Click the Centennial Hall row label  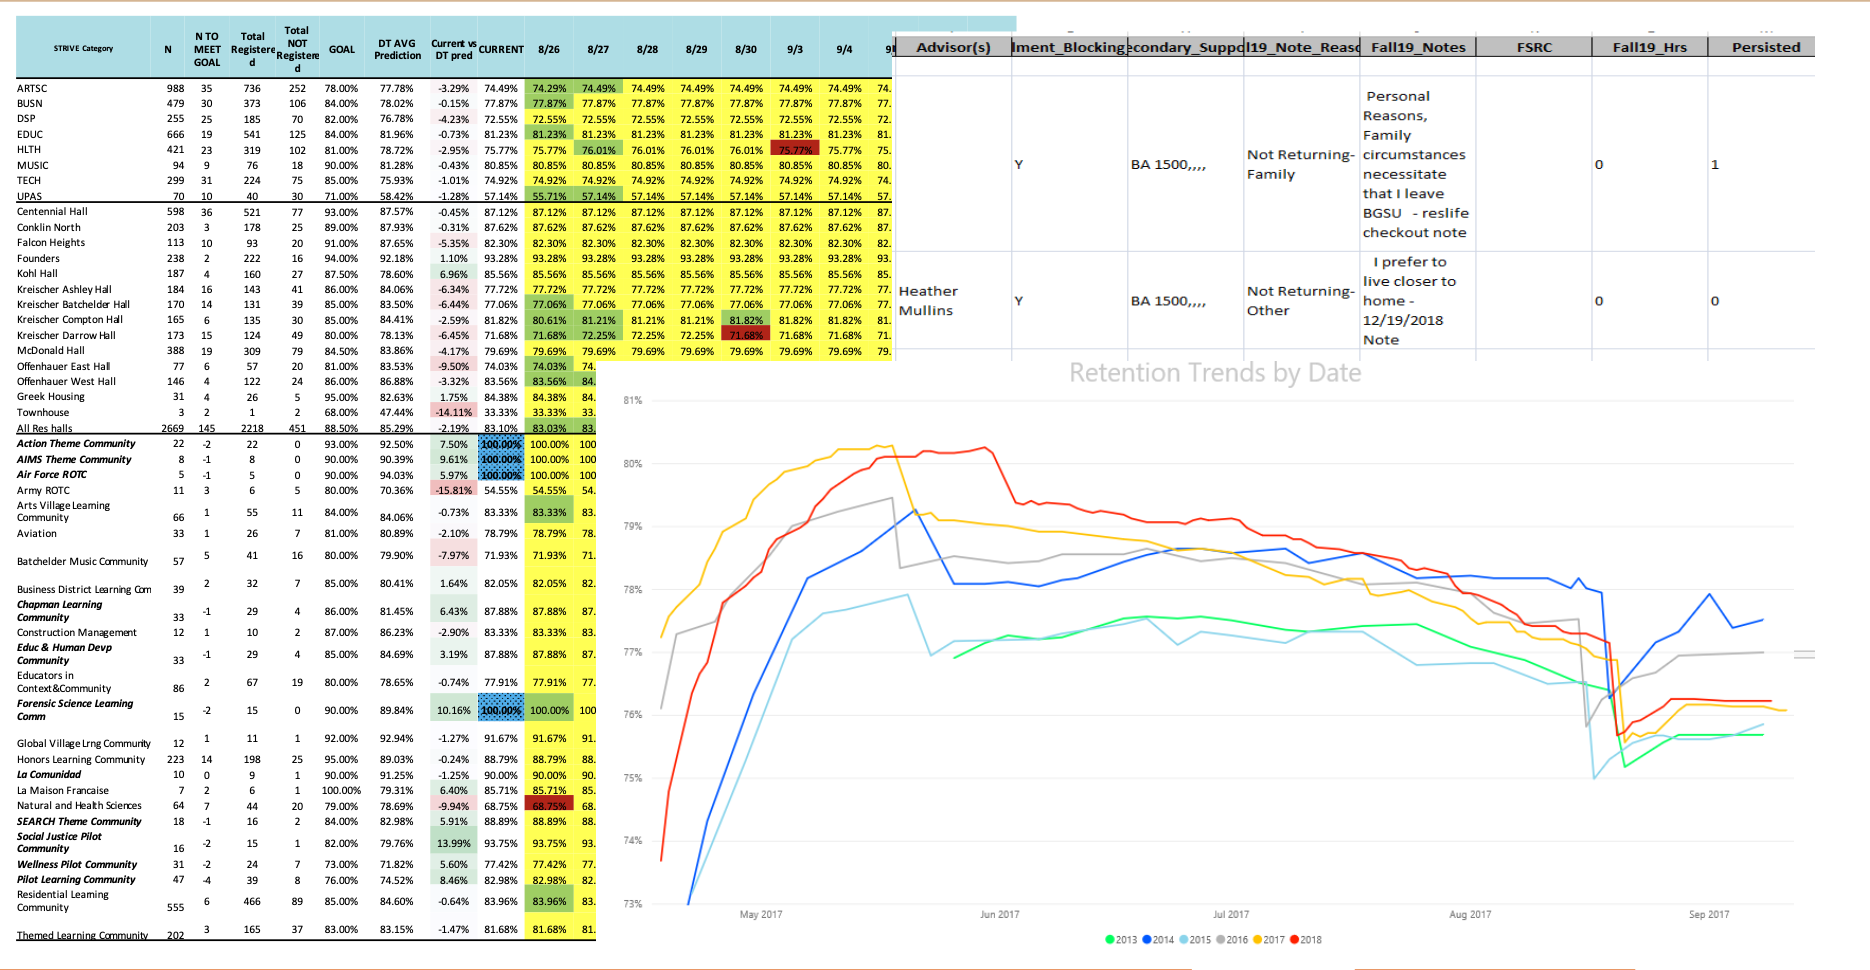(x=52, y=211)
